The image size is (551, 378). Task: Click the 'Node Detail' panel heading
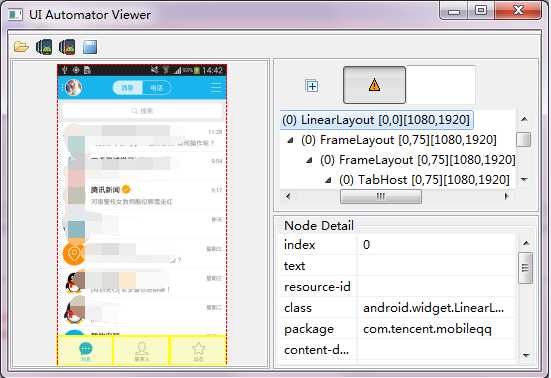[x=319, y=226]
